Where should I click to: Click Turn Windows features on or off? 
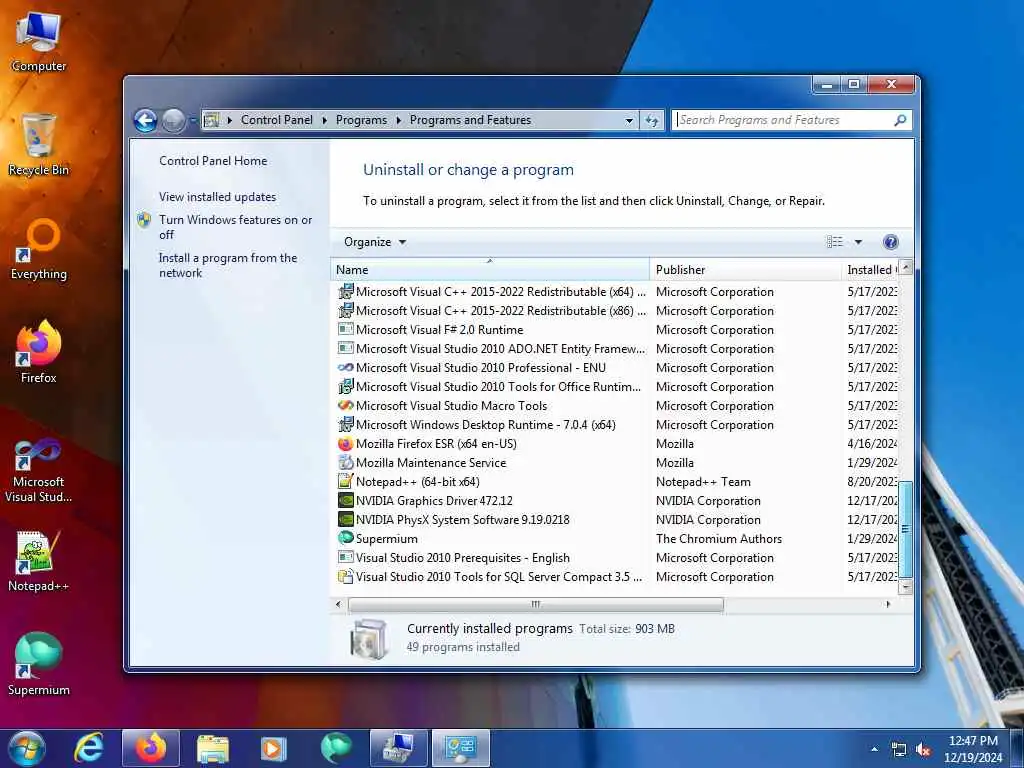[x=236, y=227]
